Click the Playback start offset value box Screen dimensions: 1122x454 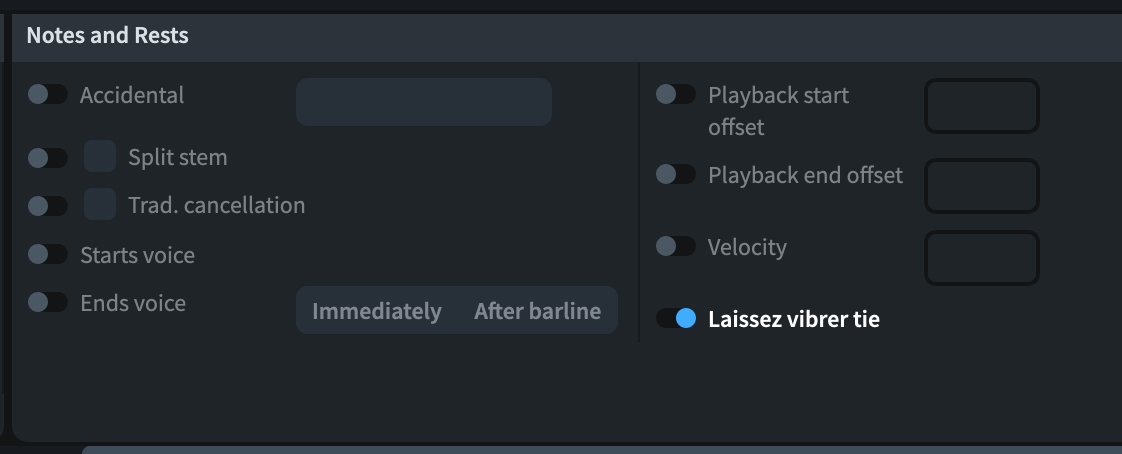coord(981,106)
